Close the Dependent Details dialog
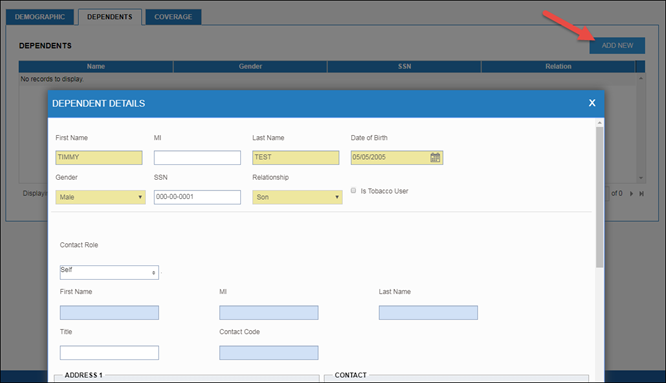The width and height of the screenshot is (666, 383). tap(592, 103)
